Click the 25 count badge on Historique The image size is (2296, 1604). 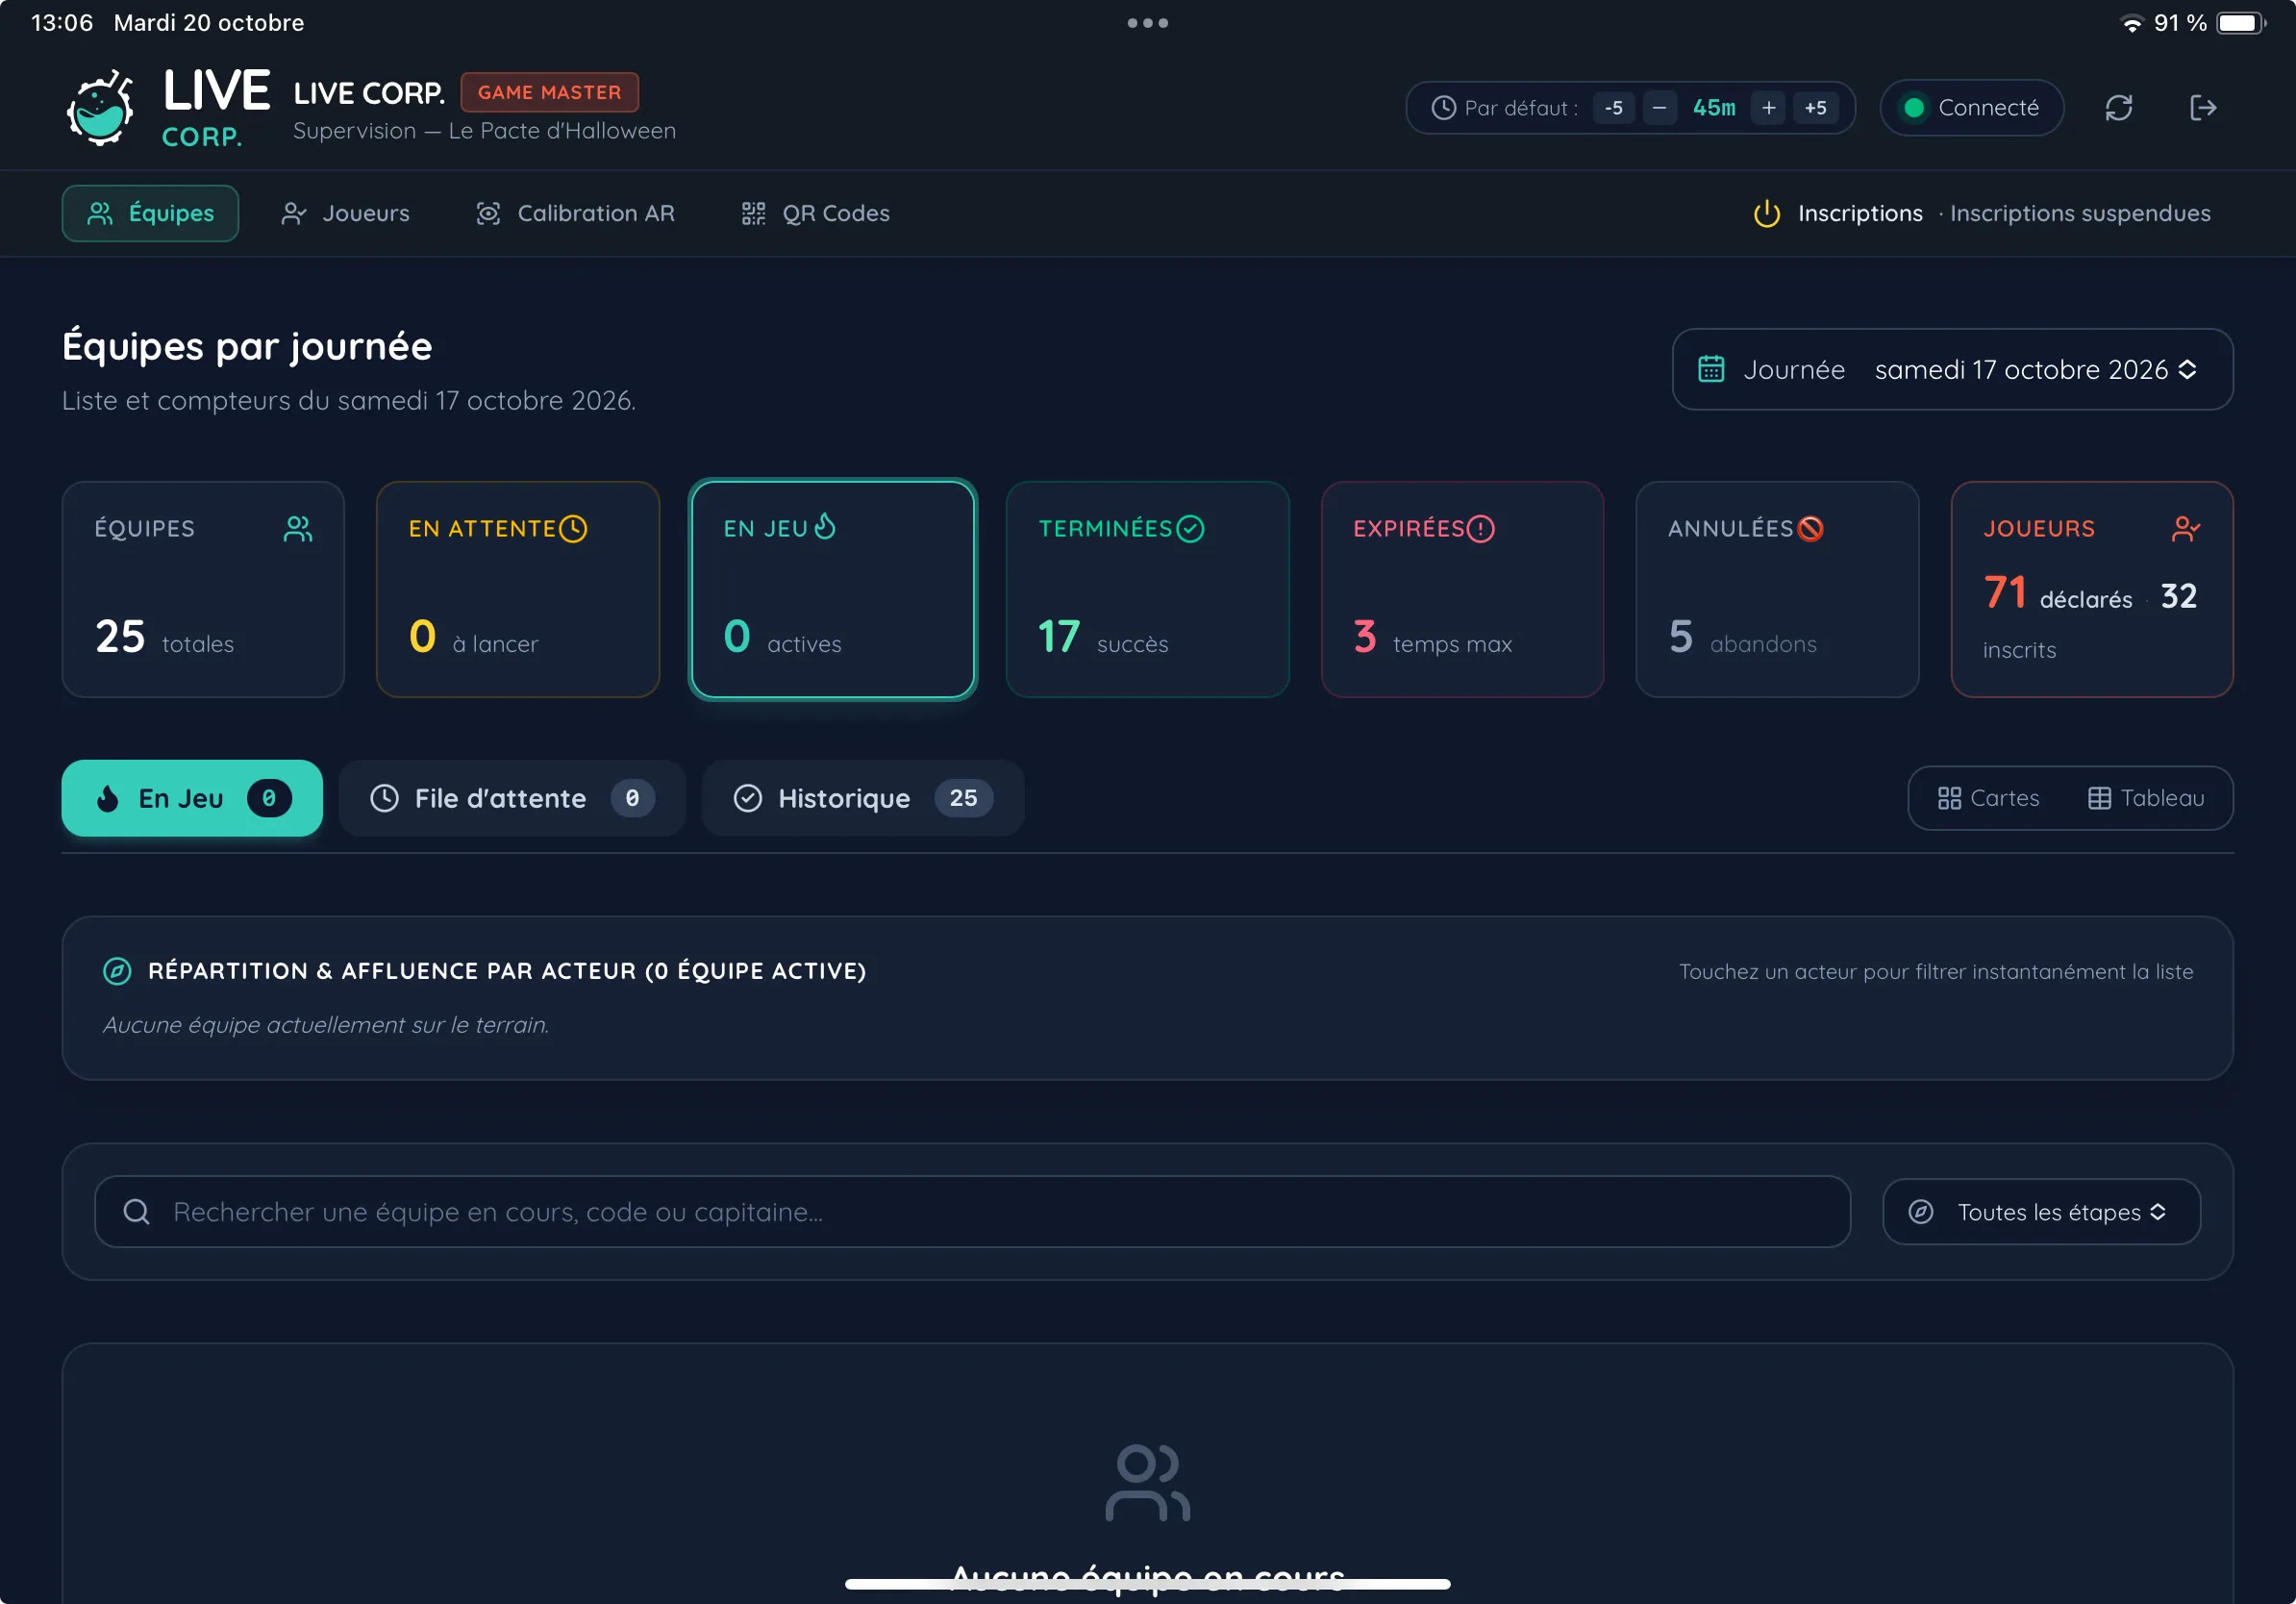[x=963, y=798]
